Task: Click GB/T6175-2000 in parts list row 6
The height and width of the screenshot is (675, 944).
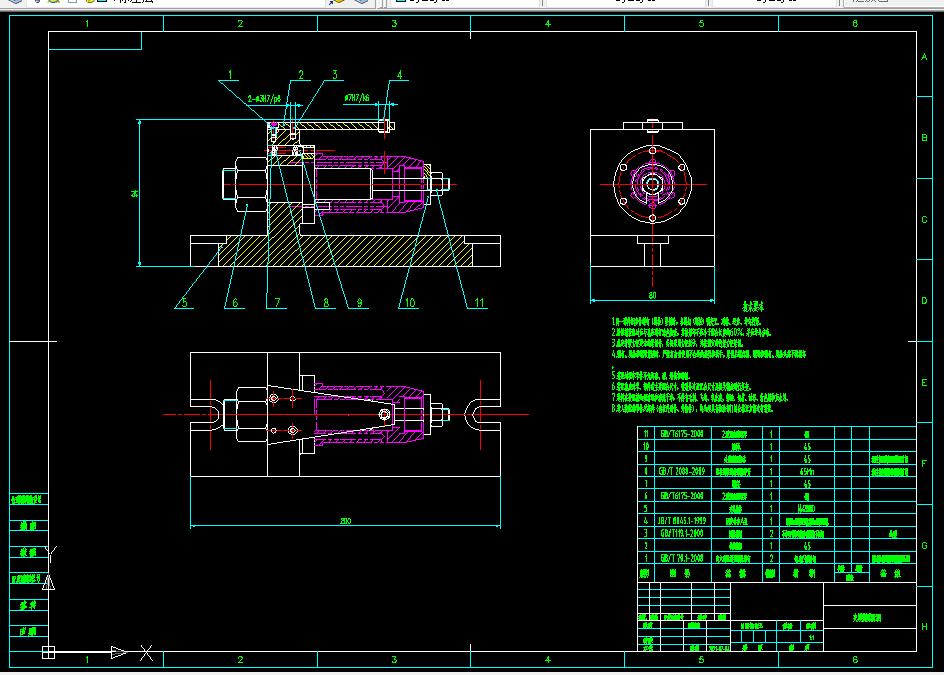Action: [x=682, y=496]
